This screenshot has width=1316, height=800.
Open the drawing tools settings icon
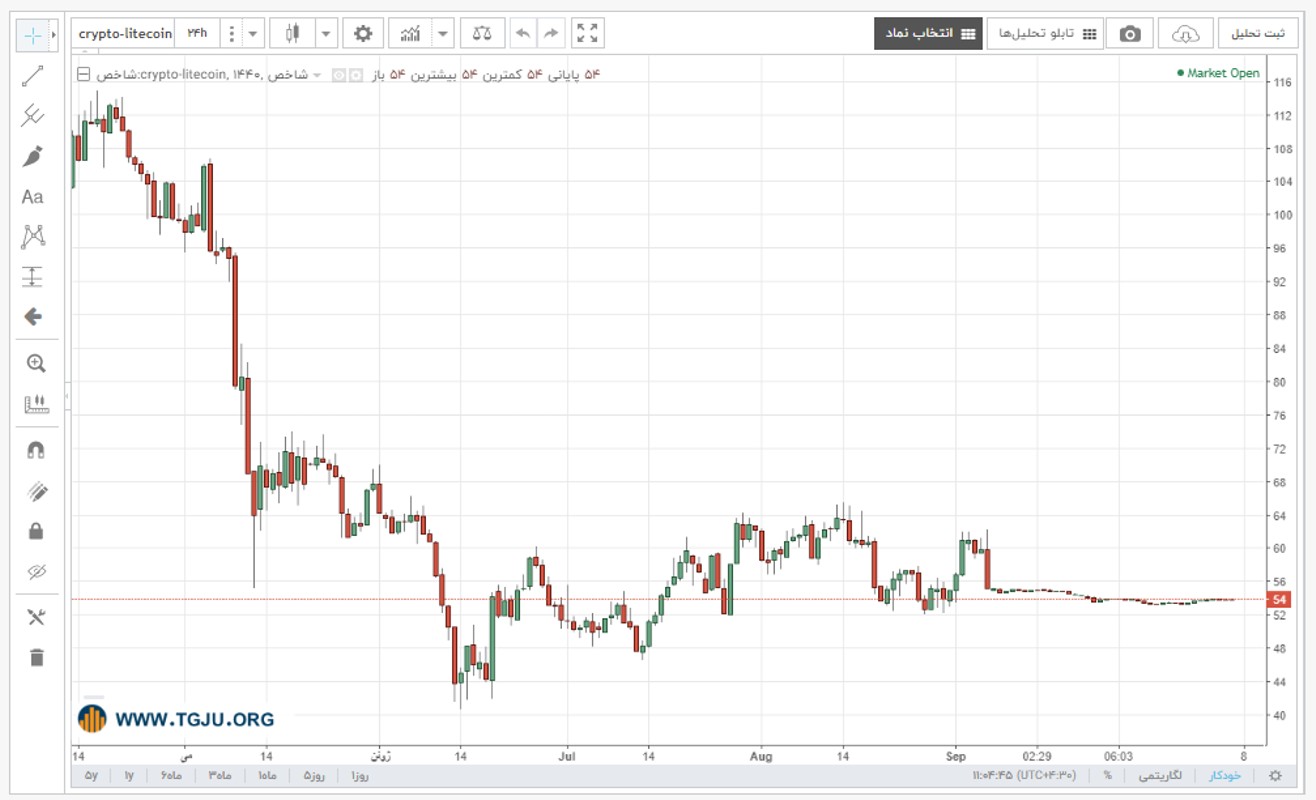(x=36, y=617)
